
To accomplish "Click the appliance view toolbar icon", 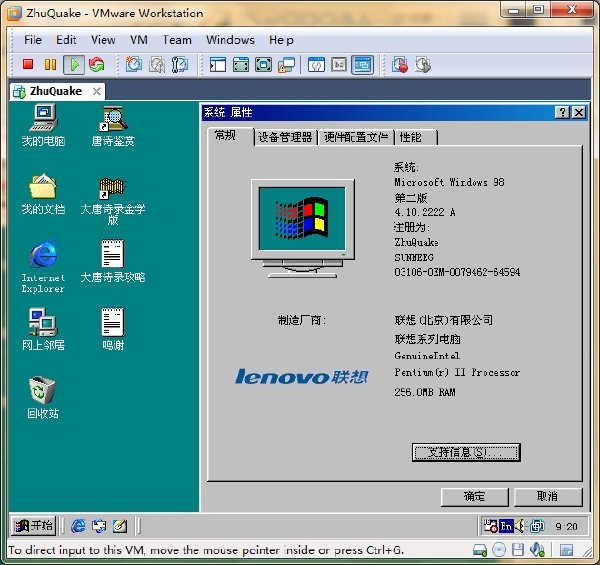I will pyautogui.click(x=339, y=65).
